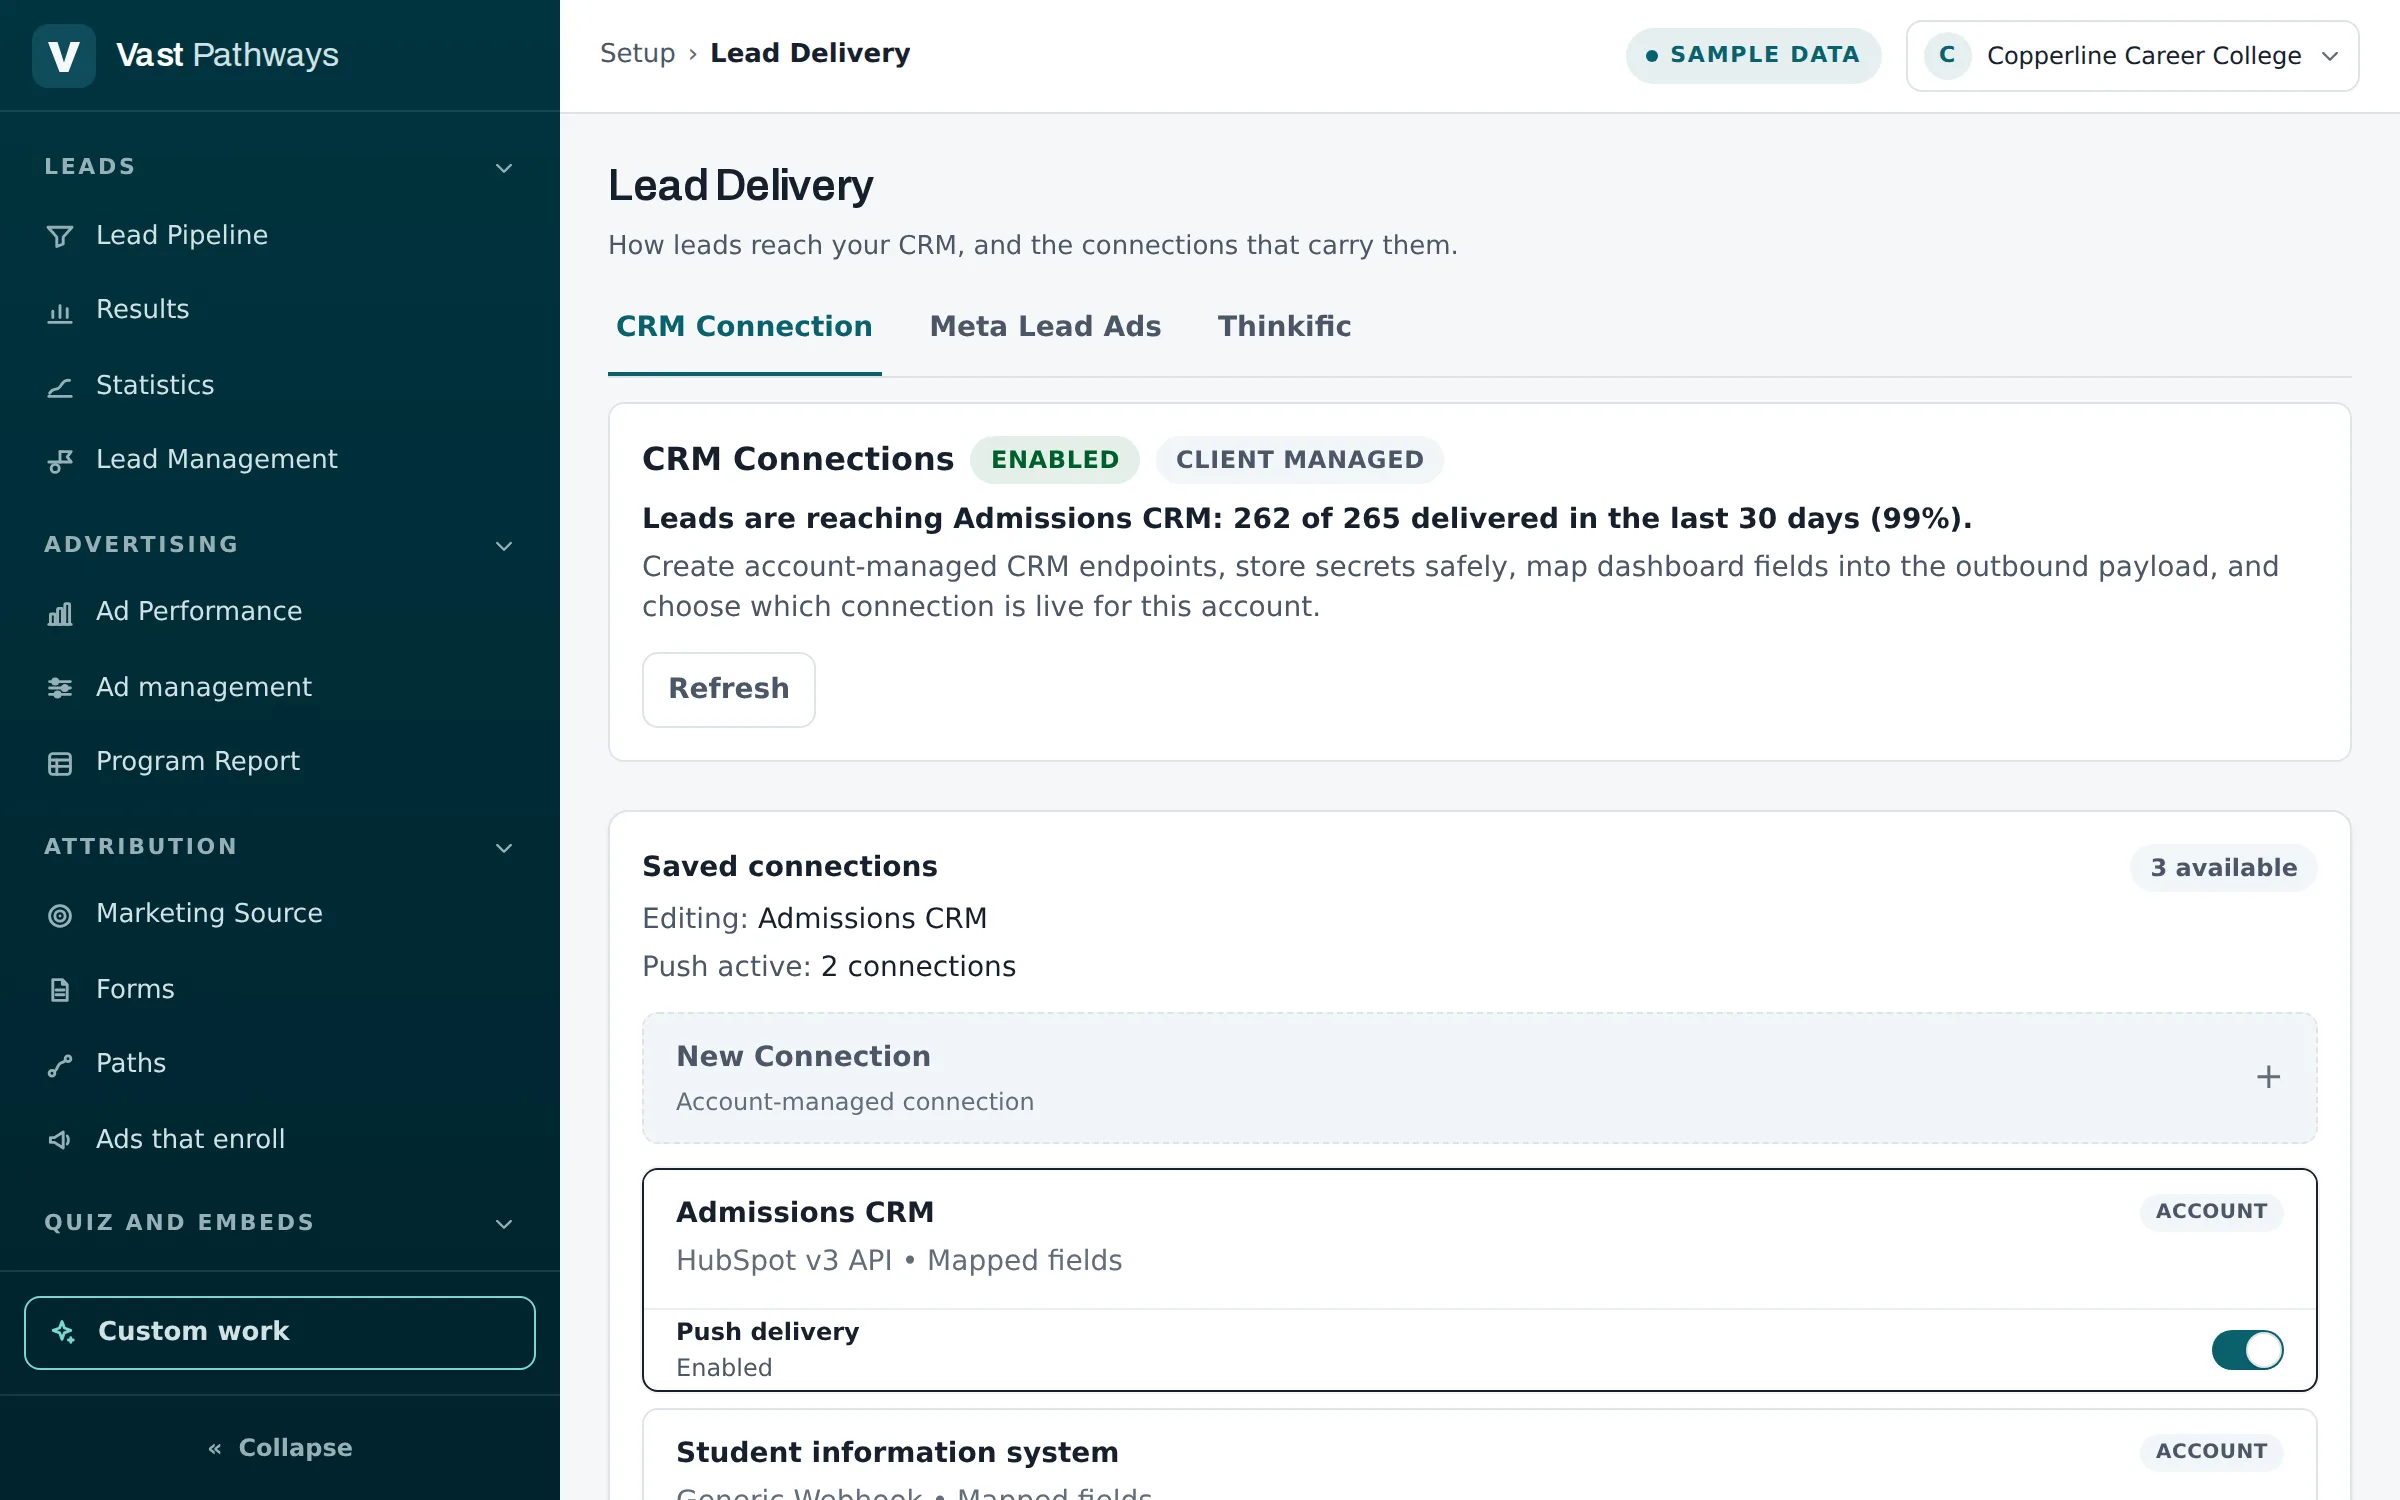
Task: Open Forms in the sidebar
Action: [280, 990]
